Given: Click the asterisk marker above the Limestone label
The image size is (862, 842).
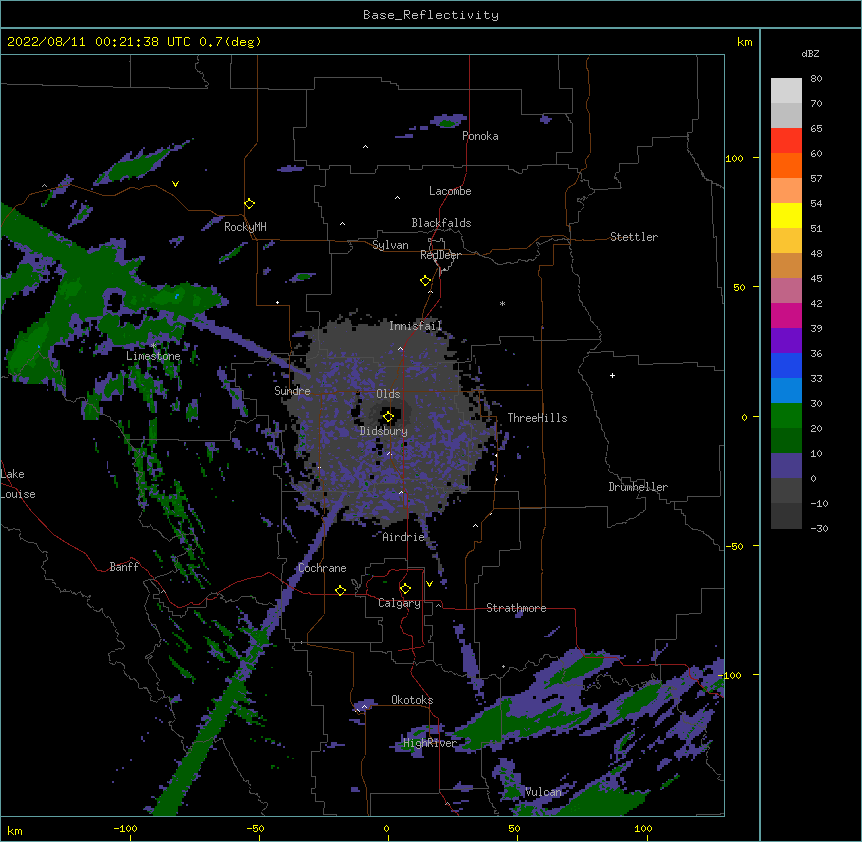Looking at the screenshot, I should [153, 345].
